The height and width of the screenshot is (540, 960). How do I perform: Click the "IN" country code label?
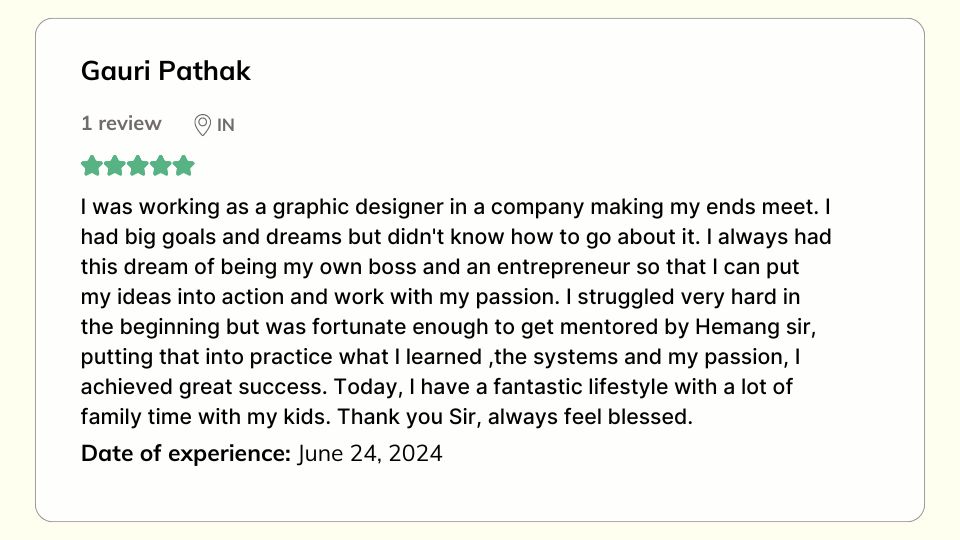(x=226, y=125)
